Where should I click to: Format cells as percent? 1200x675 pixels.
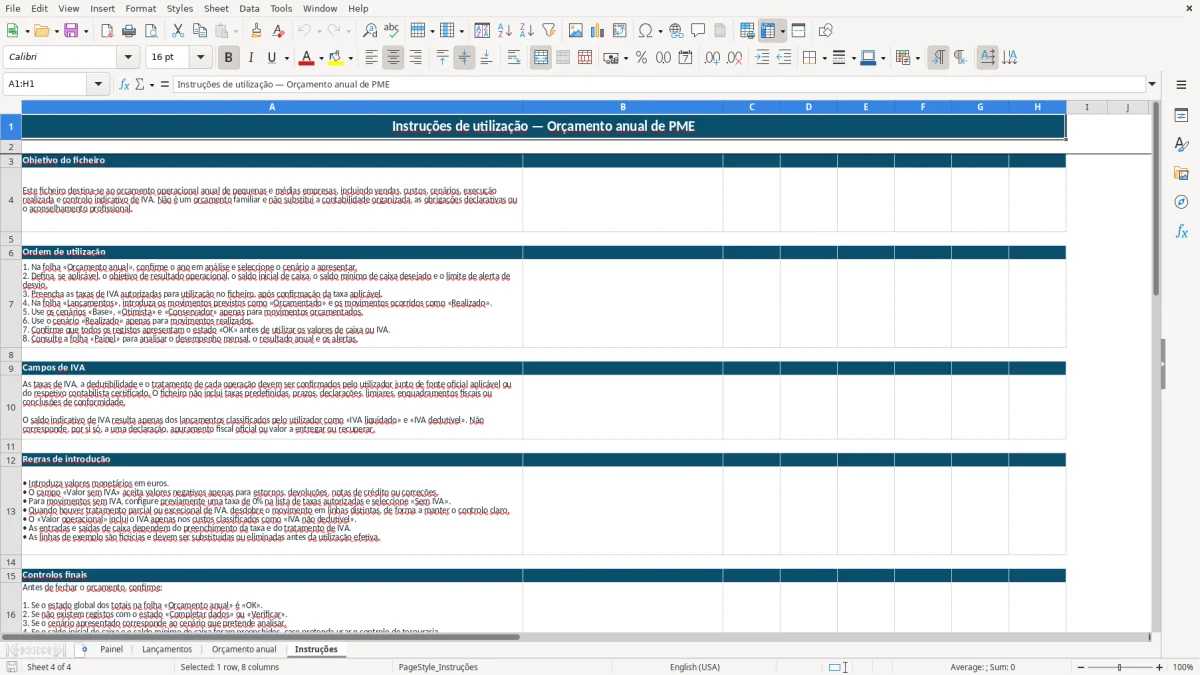click(x=641, y=58)
